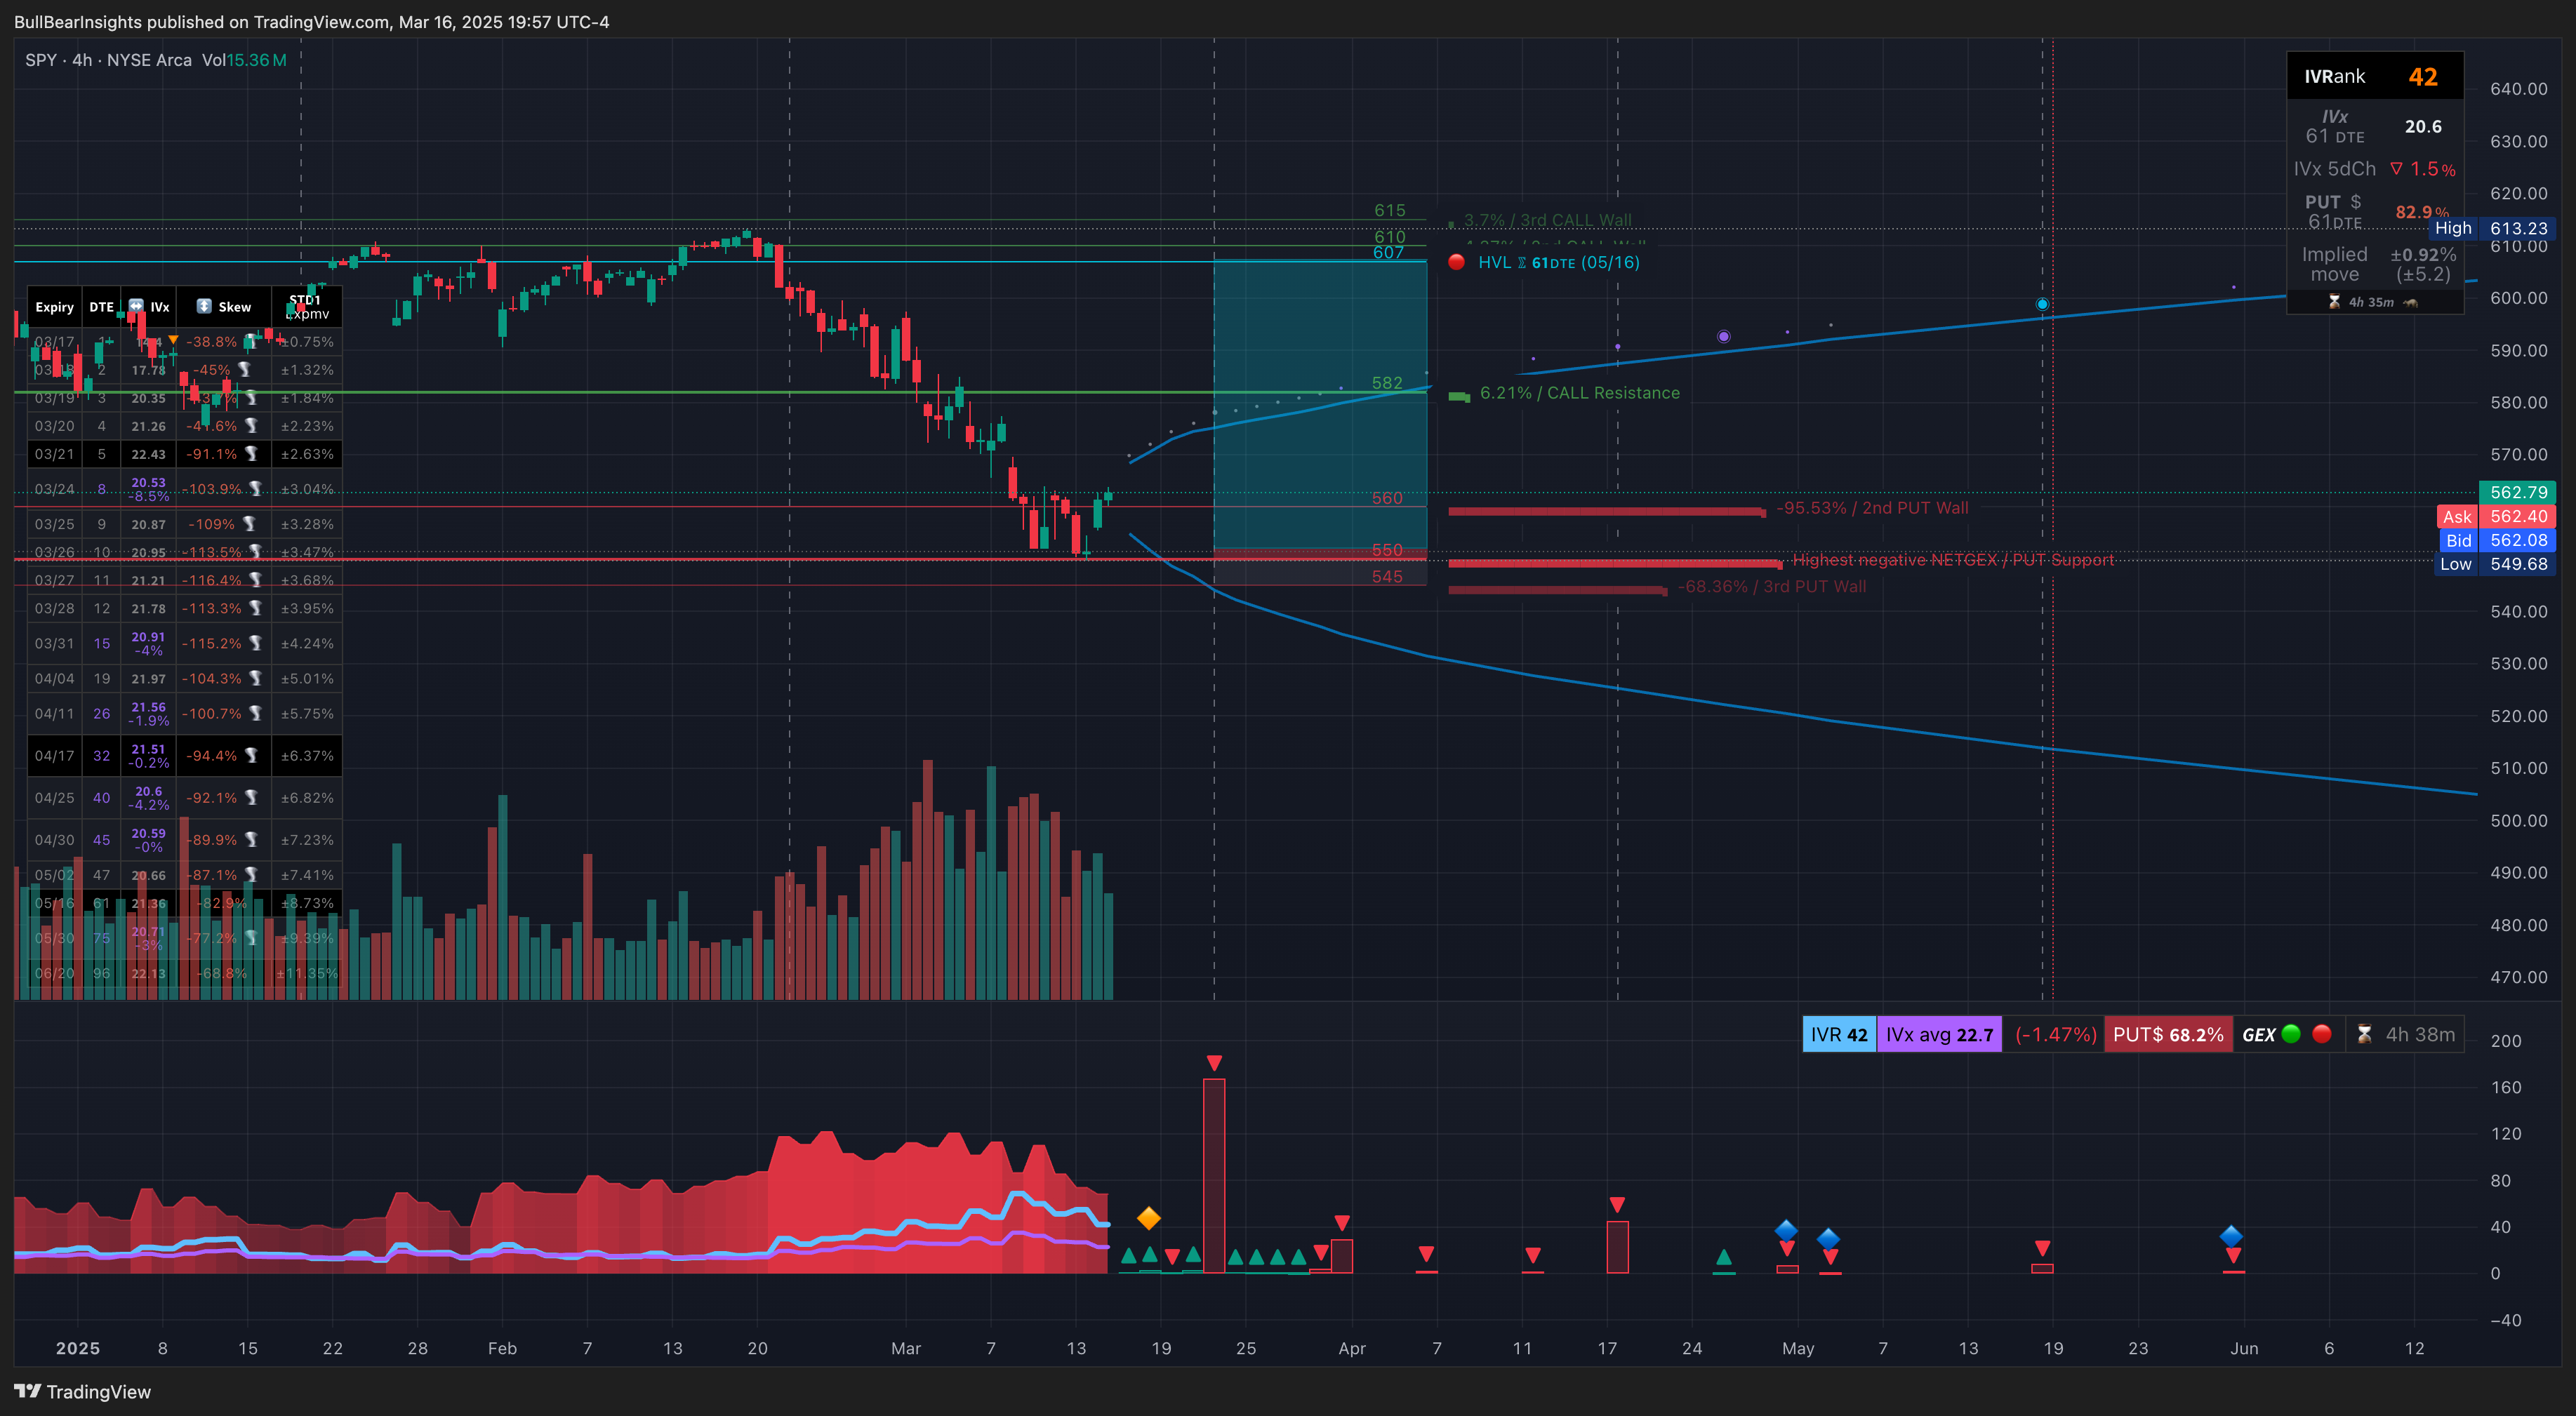This screenshot has width=2576, height=1416.
Task: Click the 'HVL 61DTE (05/16)' label
Action: coord(1558,262)
